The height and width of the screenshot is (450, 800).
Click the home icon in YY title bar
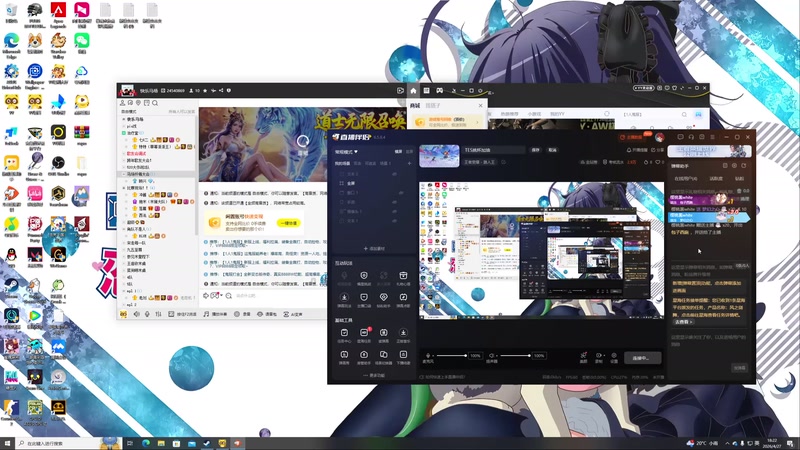point(413,91)
